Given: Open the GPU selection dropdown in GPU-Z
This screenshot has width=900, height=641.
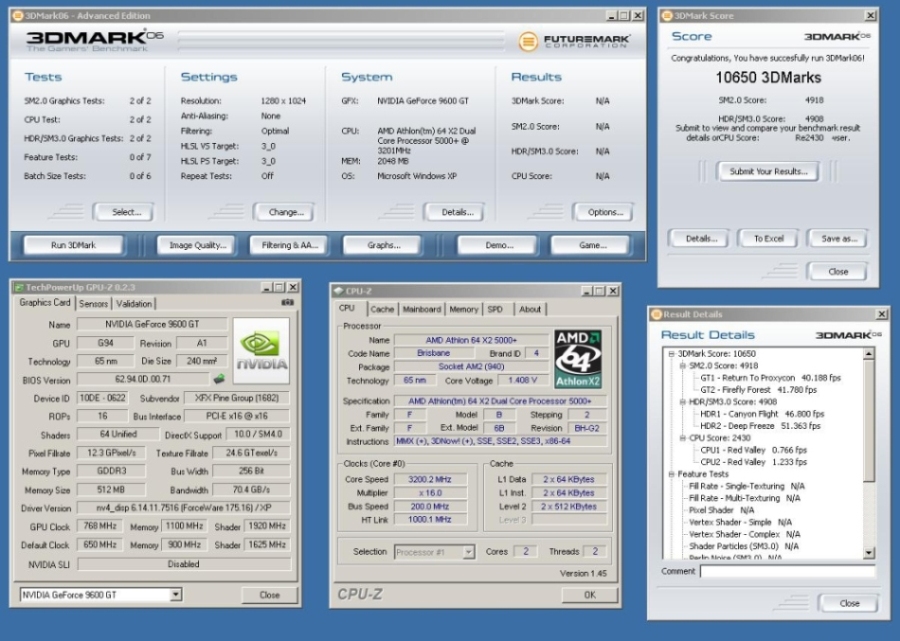Looking at the screenshot, I should tap(176, 595).
